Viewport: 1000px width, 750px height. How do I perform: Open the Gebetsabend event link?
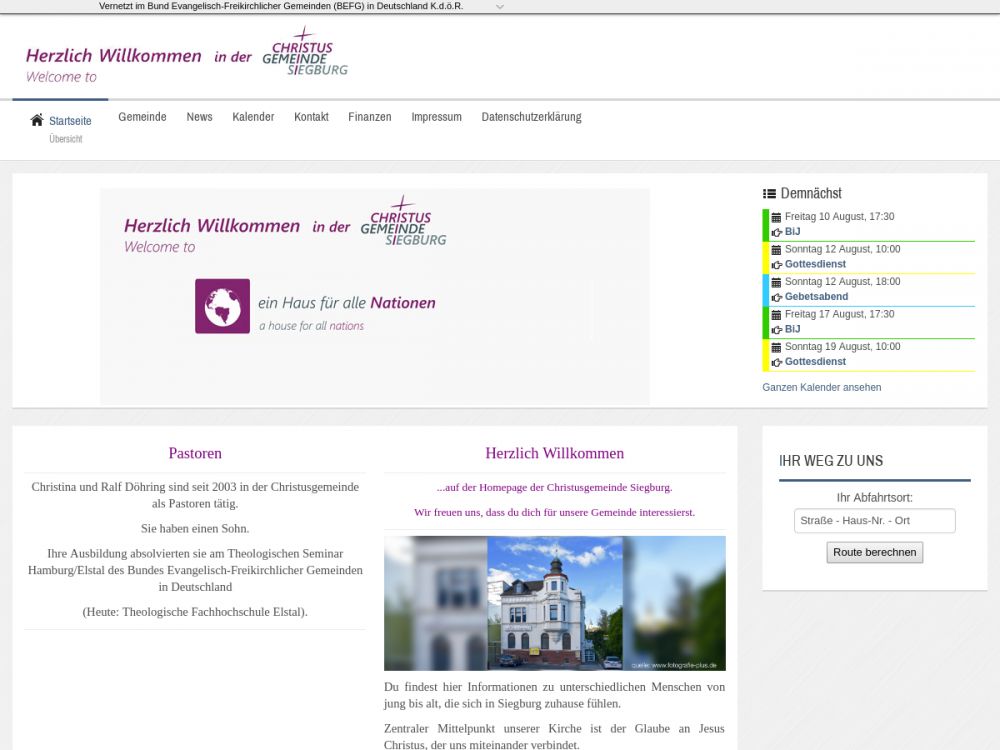coord(816,297)
